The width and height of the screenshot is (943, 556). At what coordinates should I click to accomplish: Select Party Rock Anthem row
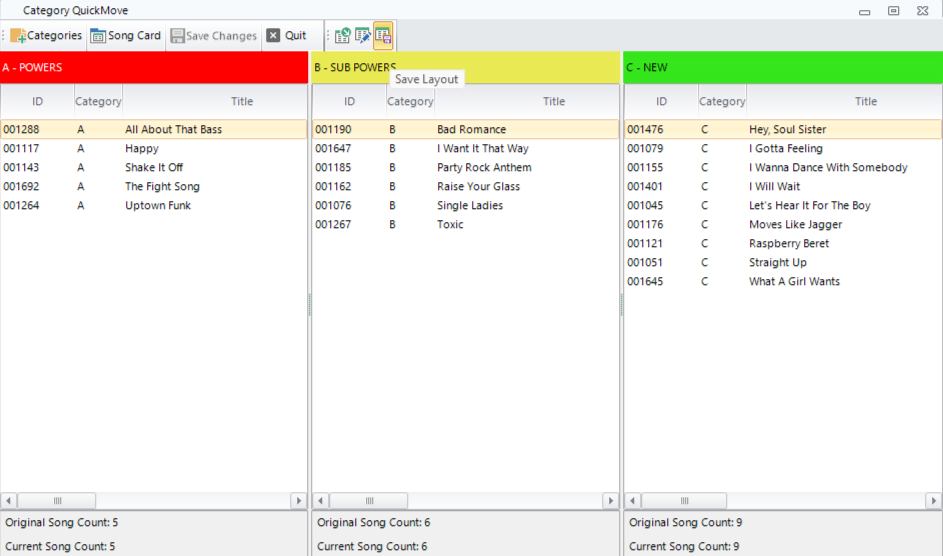tap(484, 168)
